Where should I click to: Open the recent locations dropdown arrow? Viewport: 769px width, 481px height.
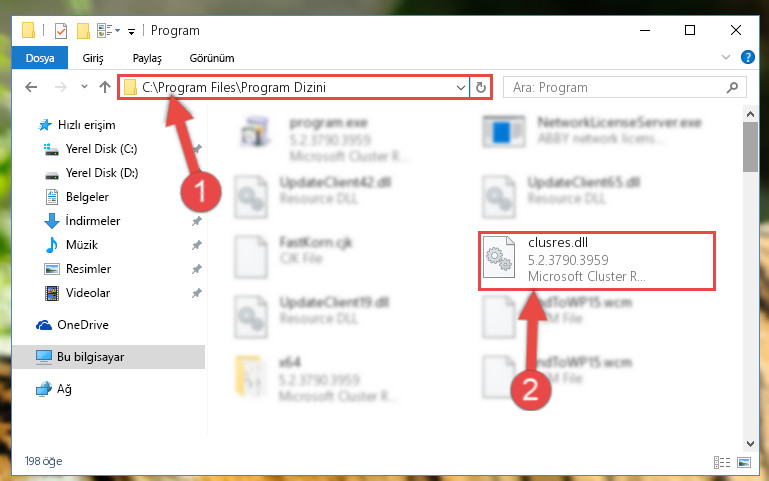coord(84,87)
